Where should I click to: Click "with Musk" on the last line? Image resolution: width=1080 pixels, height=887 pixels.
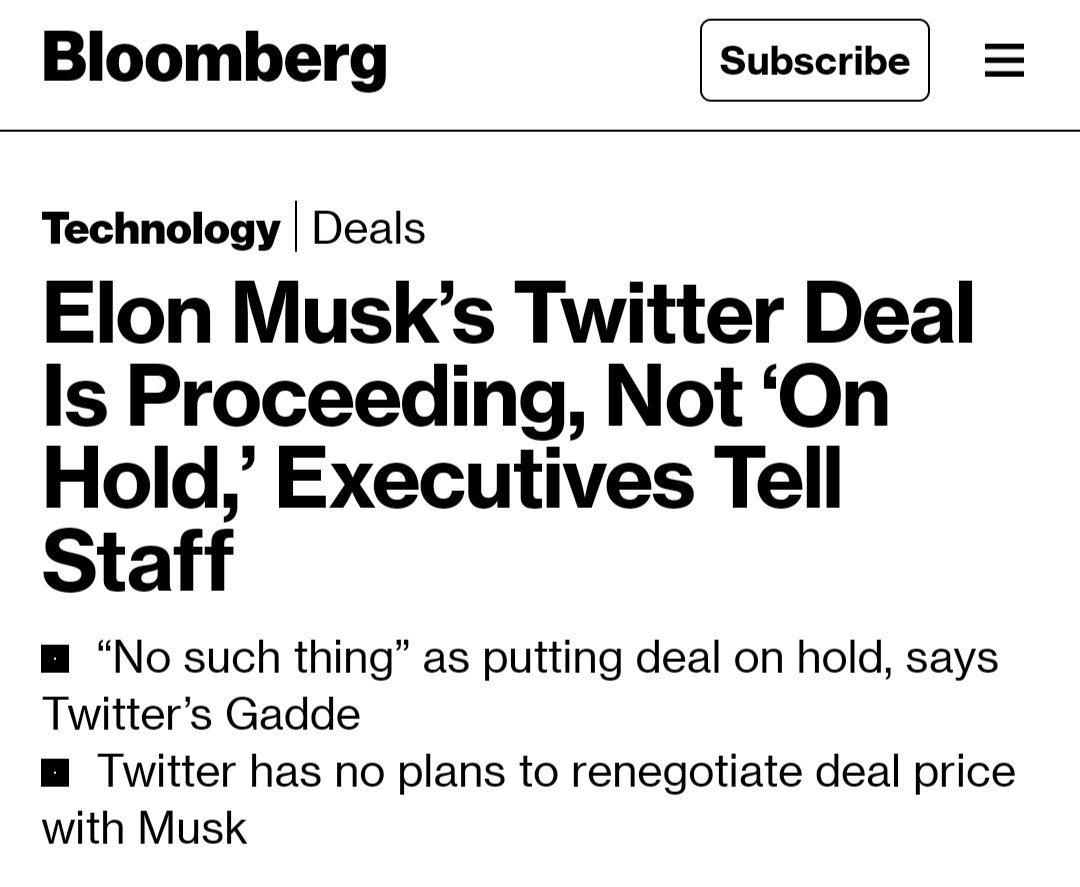coord(144,828)
